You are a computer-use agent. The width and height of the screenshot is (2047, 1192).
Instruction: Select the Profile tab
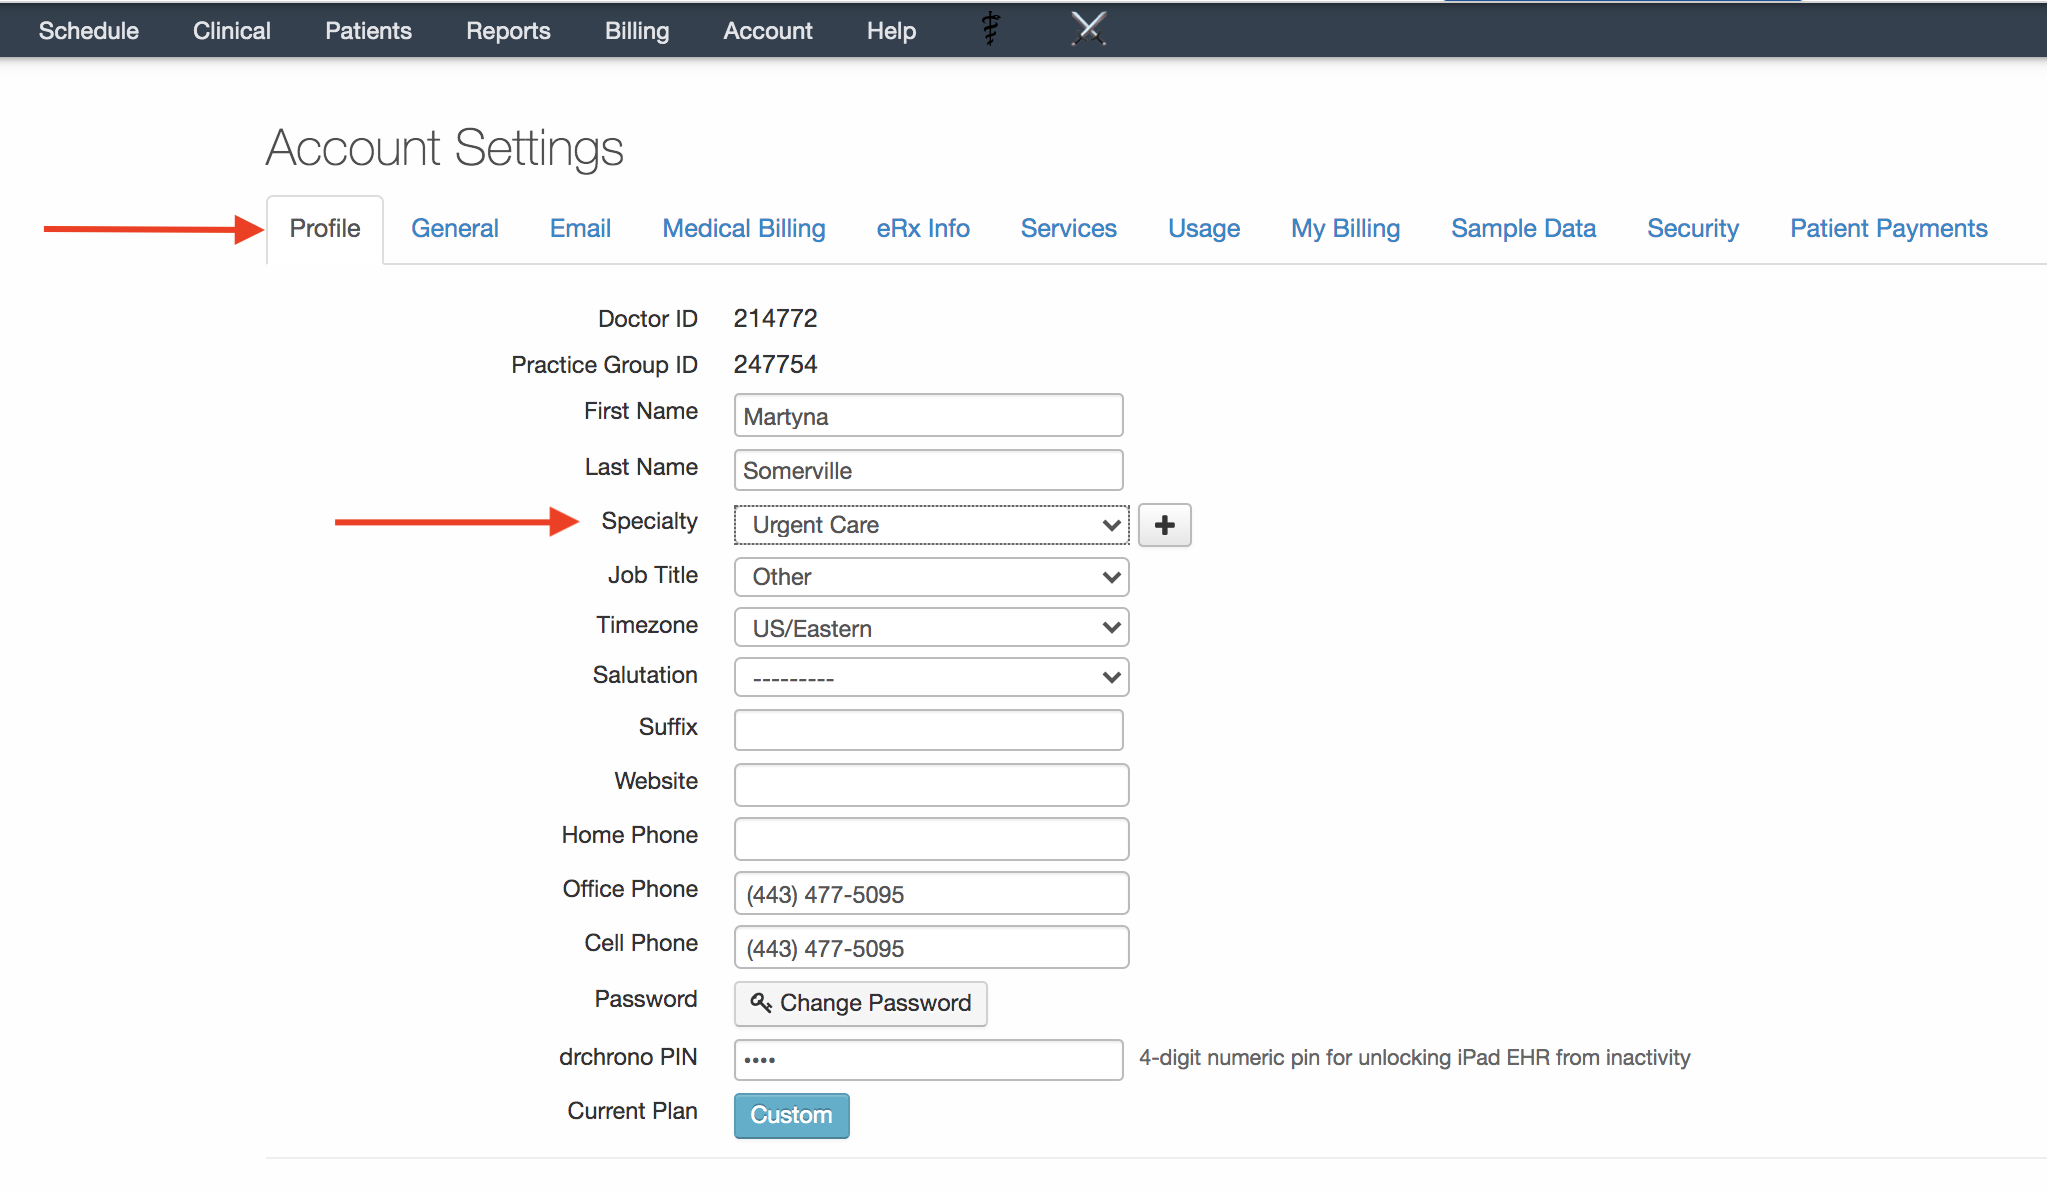click(325, 229)
